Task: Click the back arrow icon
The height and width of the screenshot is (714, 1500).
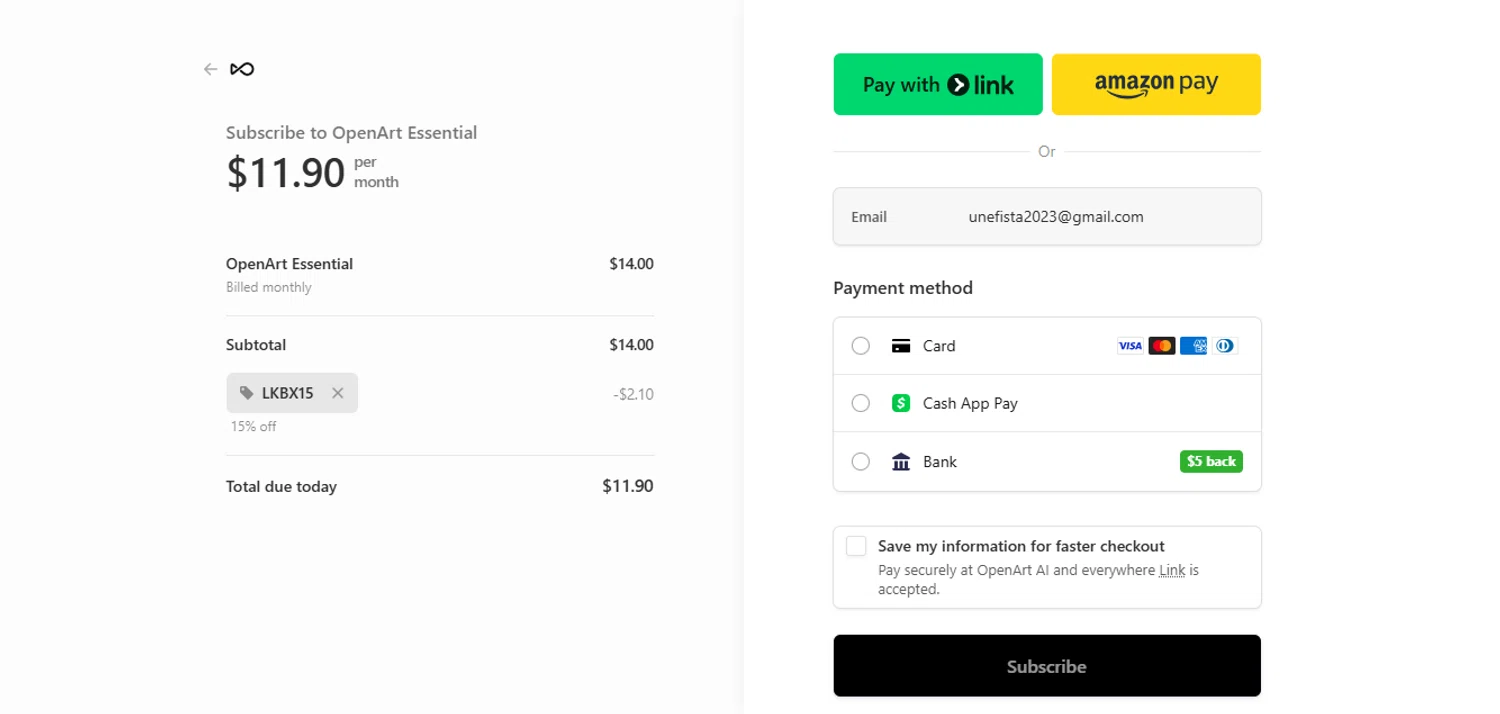Action: 210,69
